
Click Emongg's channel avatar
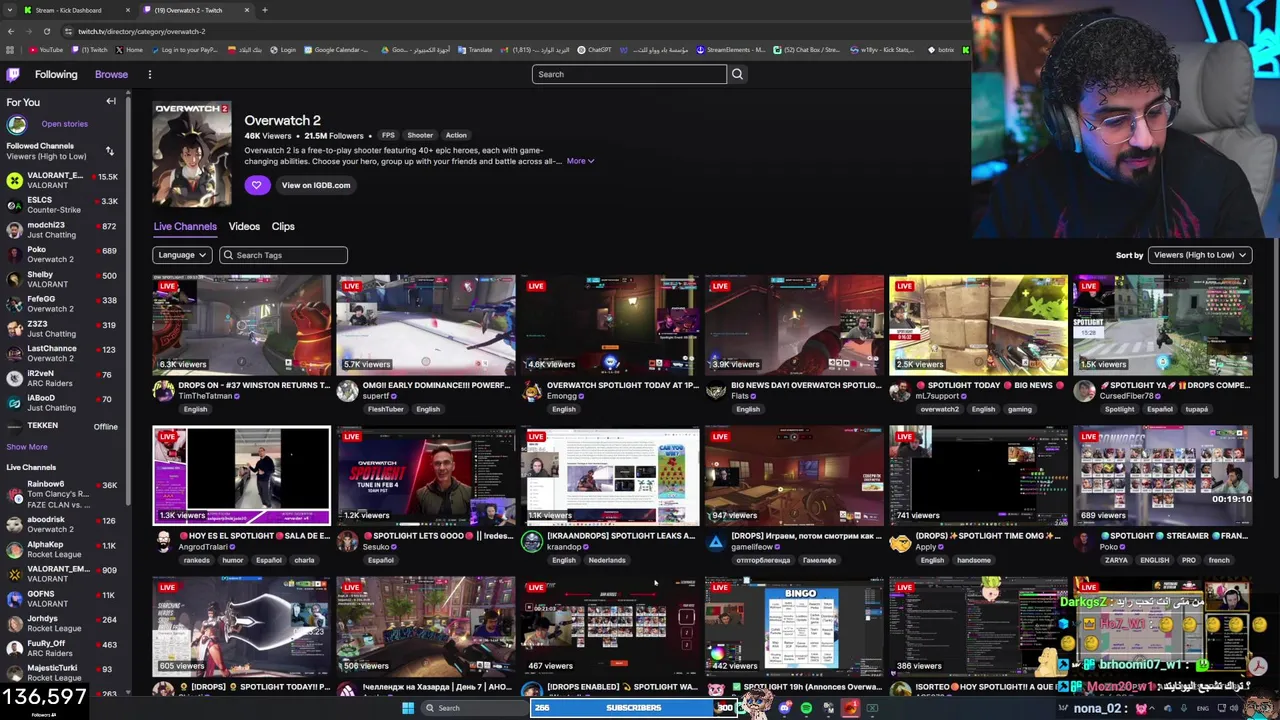coord(531,391)
